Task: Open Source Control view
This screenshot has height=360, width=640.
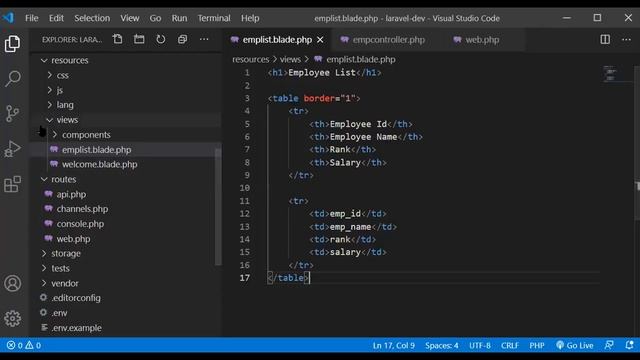Action: tap(13, 113)
